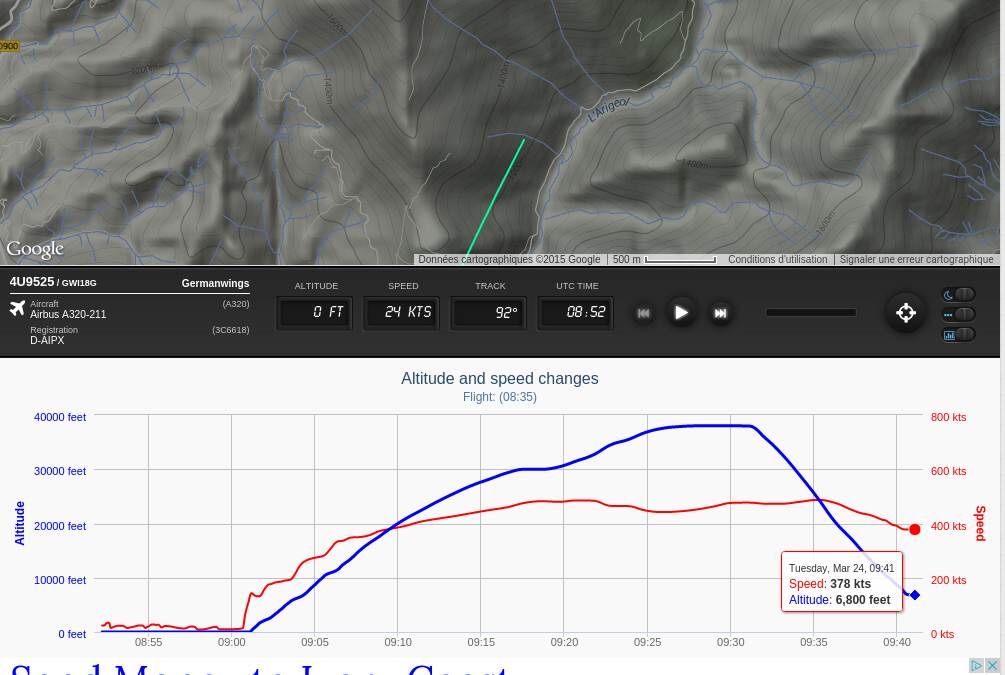Open Conditions d'utilisation link
Screen dimensions: 1005x675
pos(777,260)
